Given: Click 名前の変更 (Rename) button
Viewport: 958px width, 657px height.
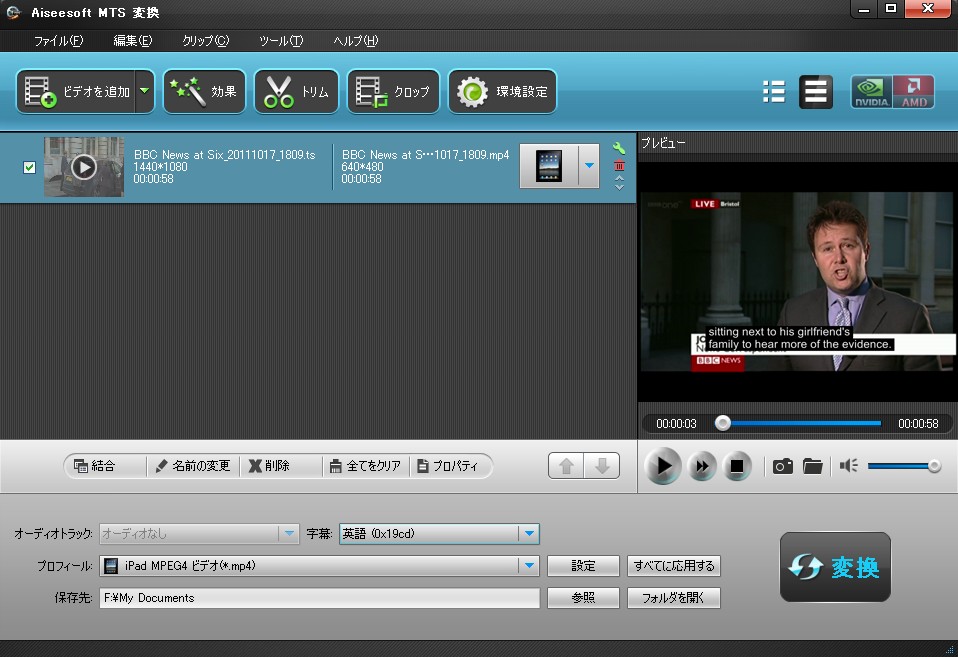Looking at the screenshot, I should click(193, 466).
